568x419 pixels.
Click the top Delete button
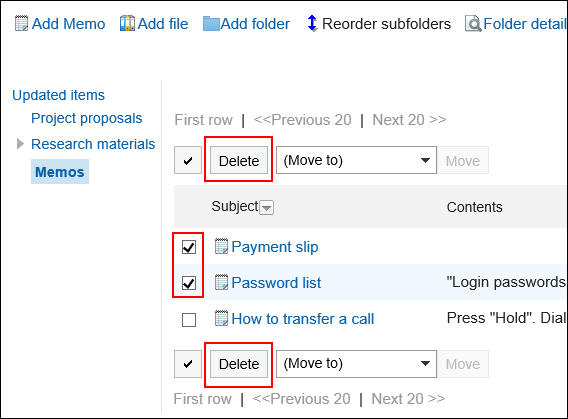click(x=239, y=160)
